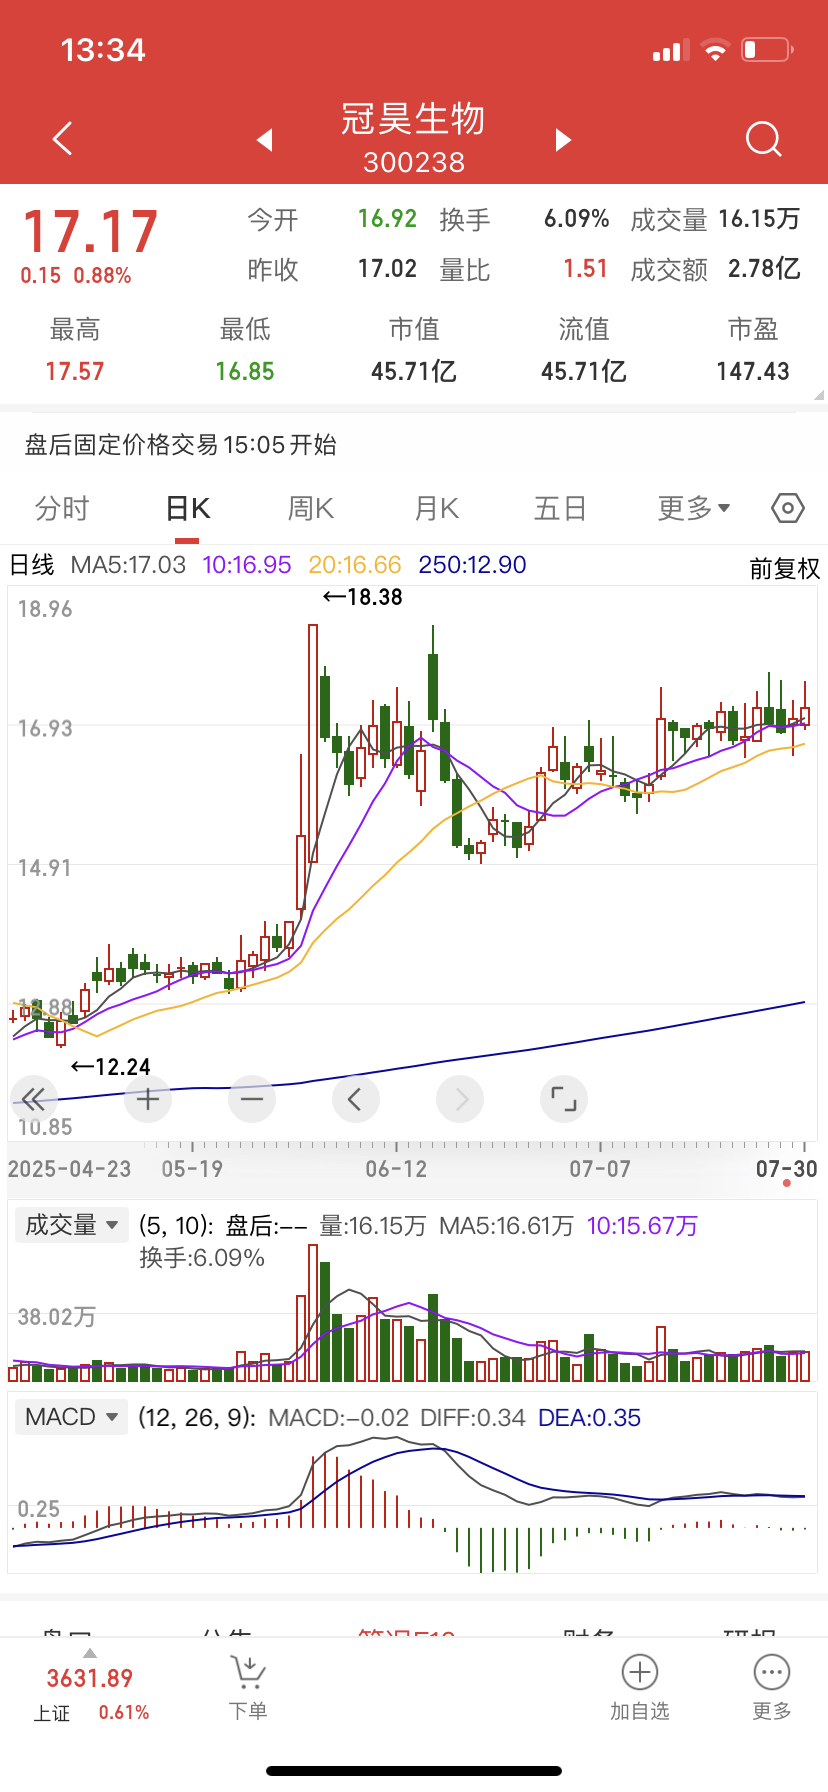Tap DEA:0.35 MACD label
The image size is (828, 1792).
589,1418
